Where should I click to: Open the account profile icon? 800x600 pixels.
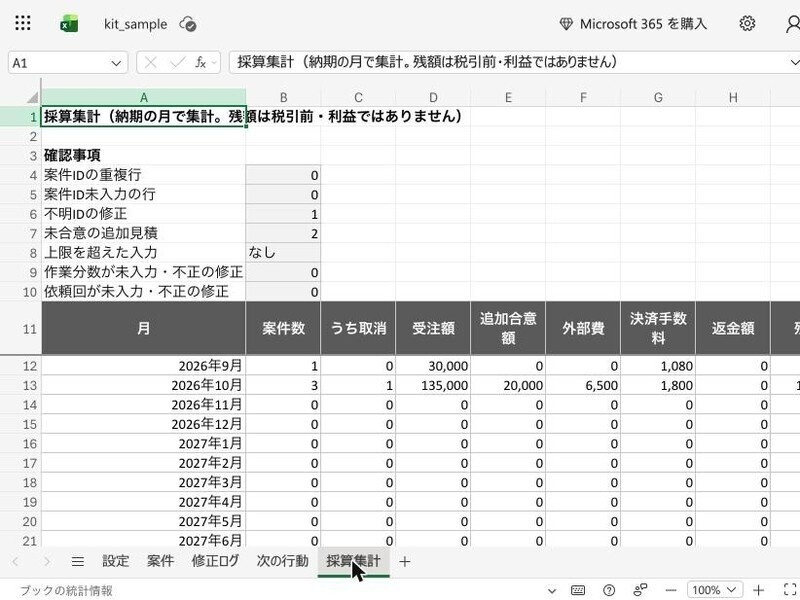(793, 23)
